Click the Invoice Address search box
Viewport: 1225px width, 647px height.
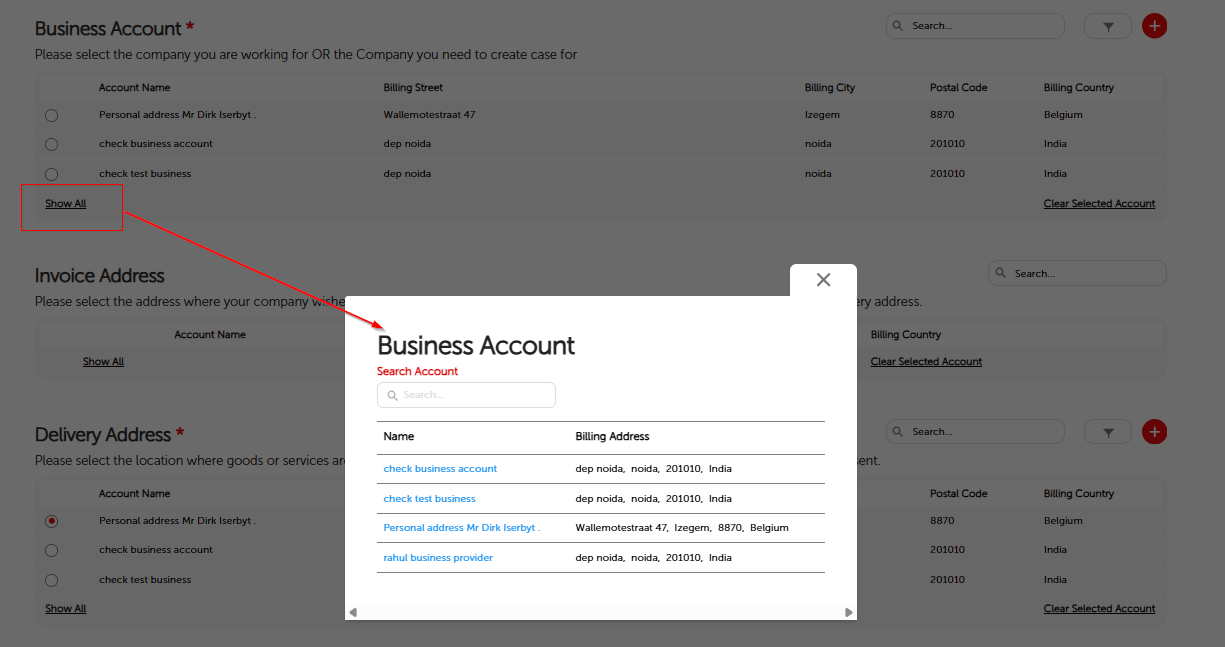pyautogui.click(x=1077, y=273)
